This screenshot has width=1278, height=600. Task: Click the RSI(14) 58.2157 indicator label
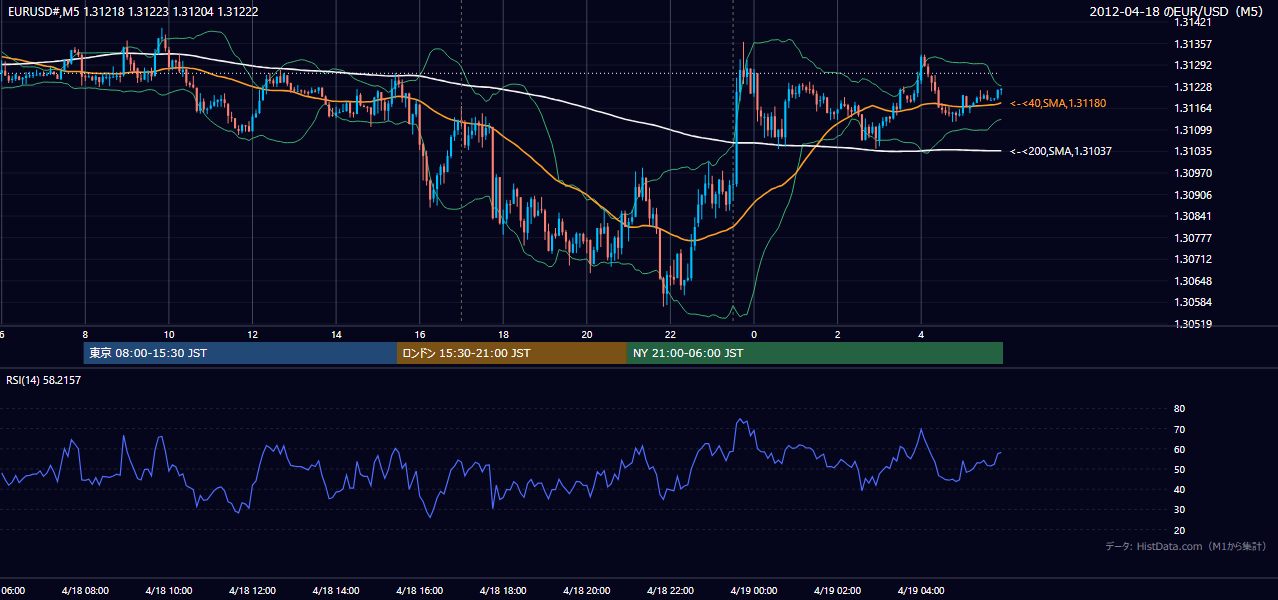click(x=44, y=380)
